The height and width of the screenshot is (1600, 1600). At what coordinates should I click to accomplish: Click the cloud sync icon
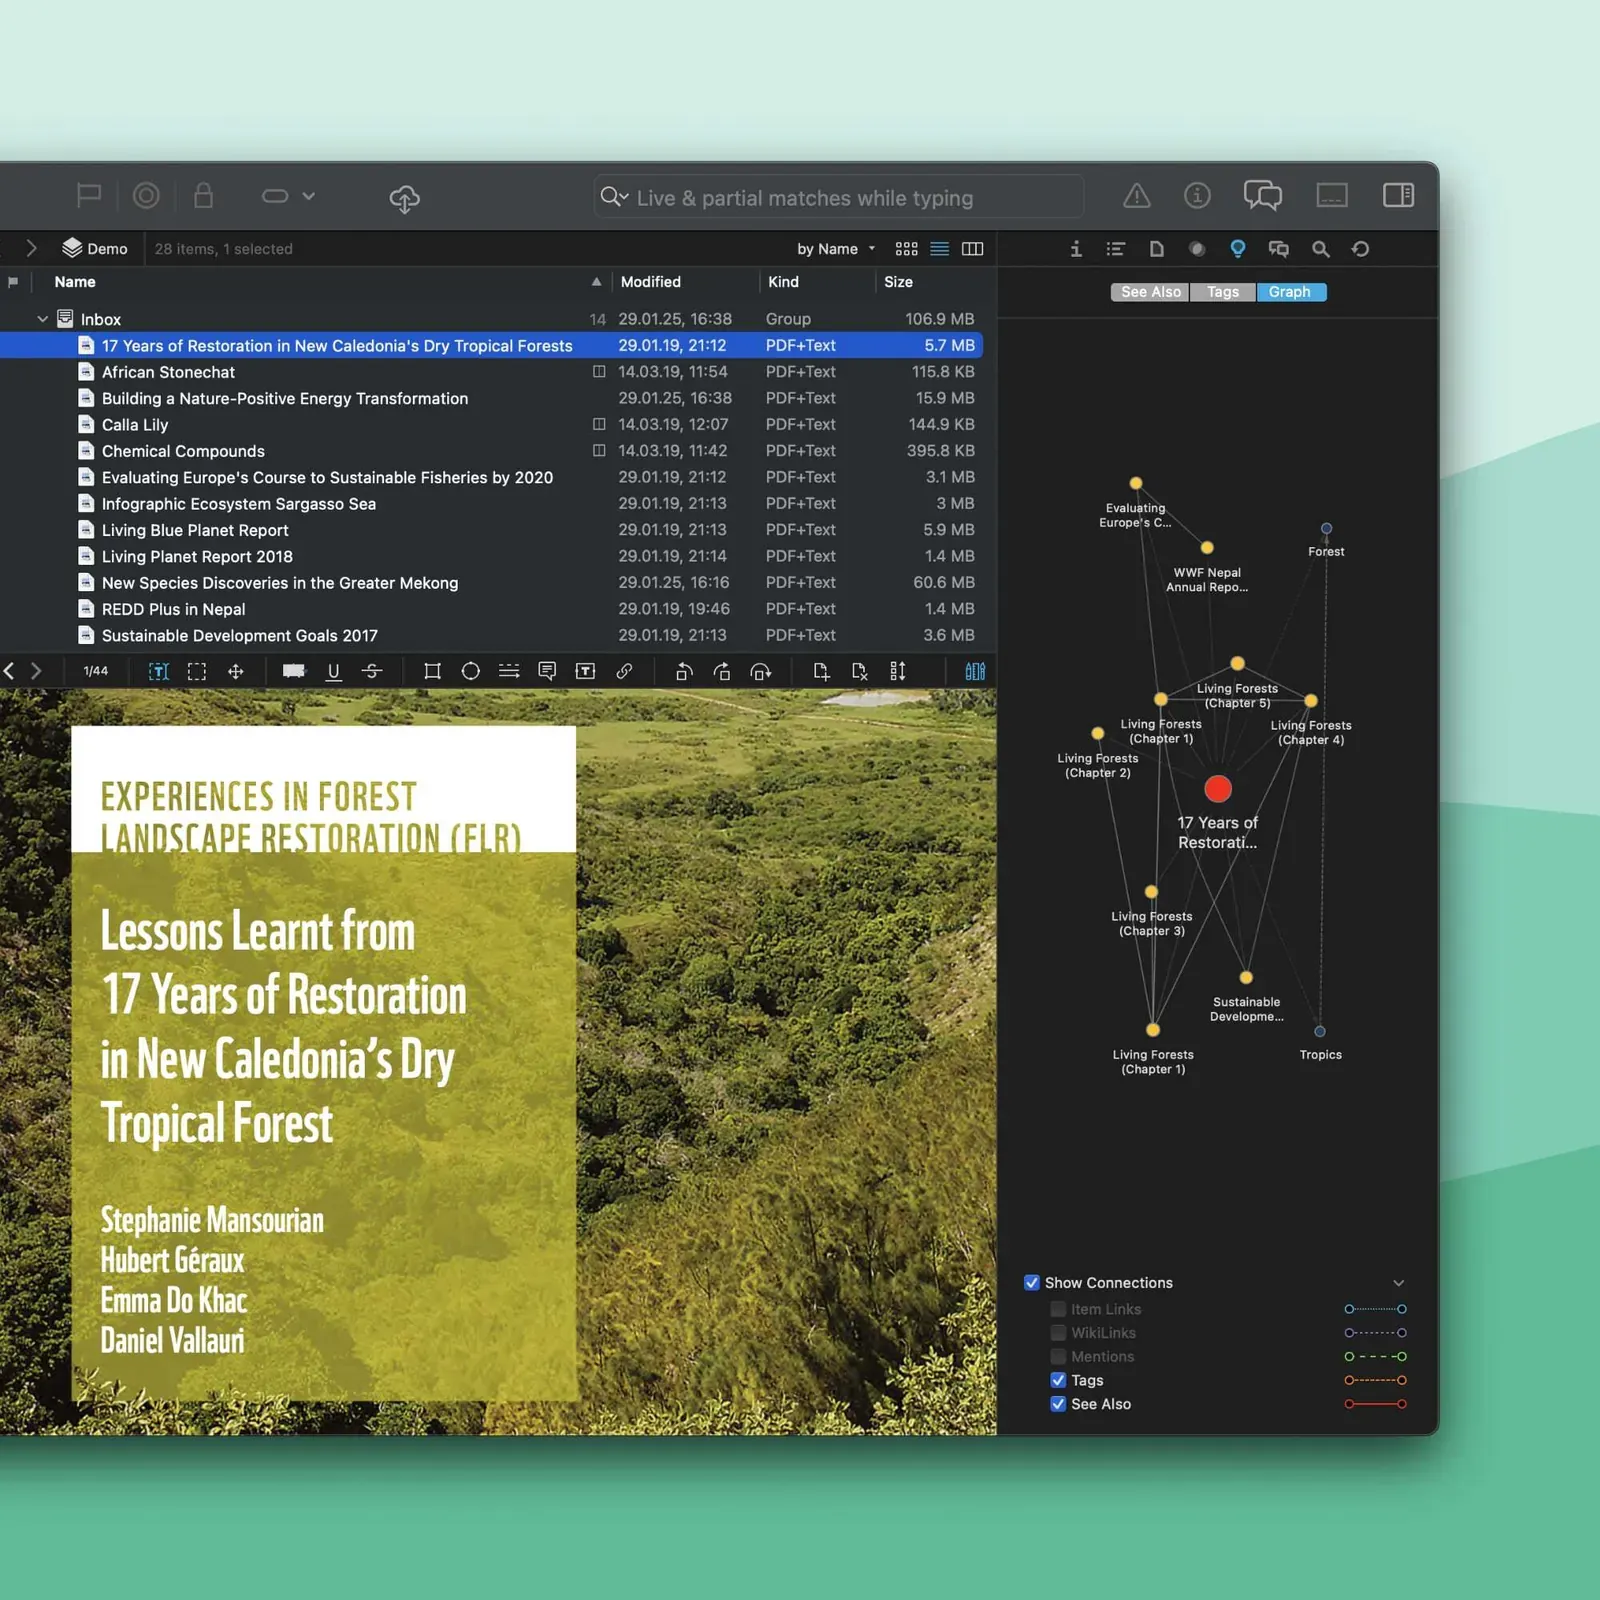(x=404, y=198)
